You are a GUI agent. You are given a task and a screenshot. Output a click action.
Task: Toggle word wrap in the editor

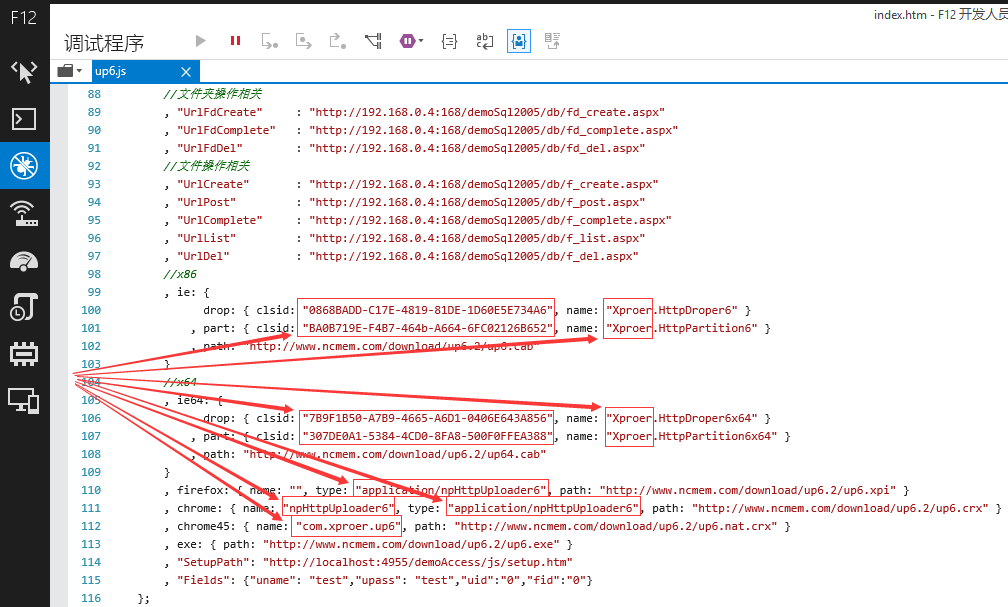484,41
